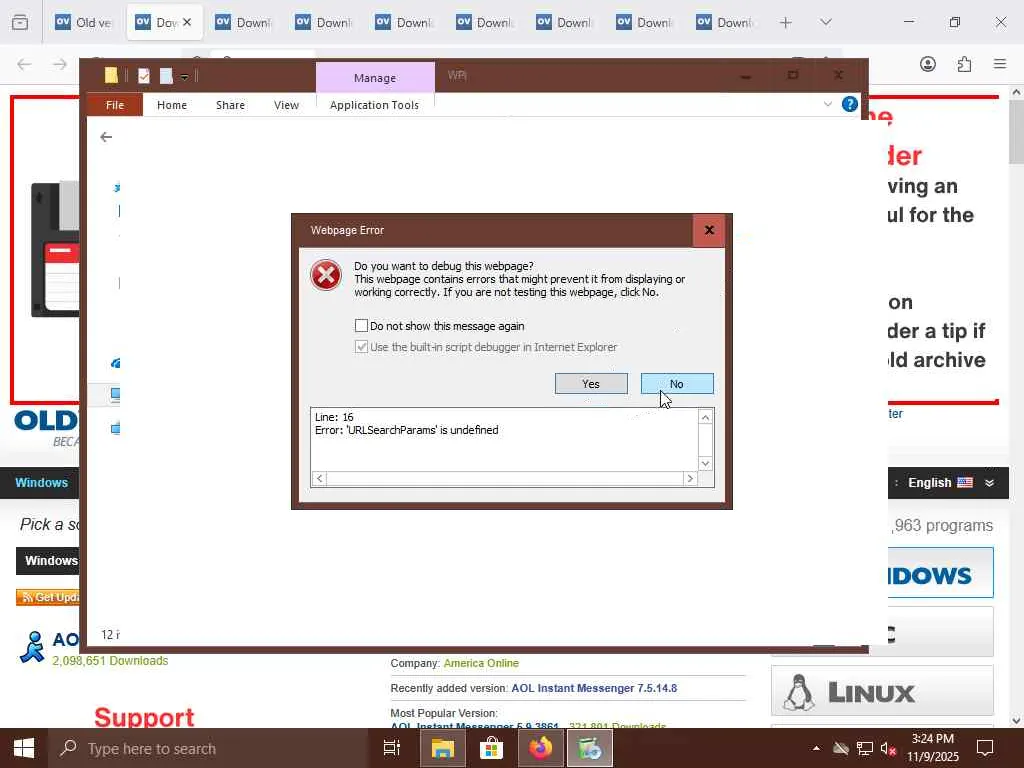Select the Manage contextual tab

pyautogui.click(x=375, y=78)
